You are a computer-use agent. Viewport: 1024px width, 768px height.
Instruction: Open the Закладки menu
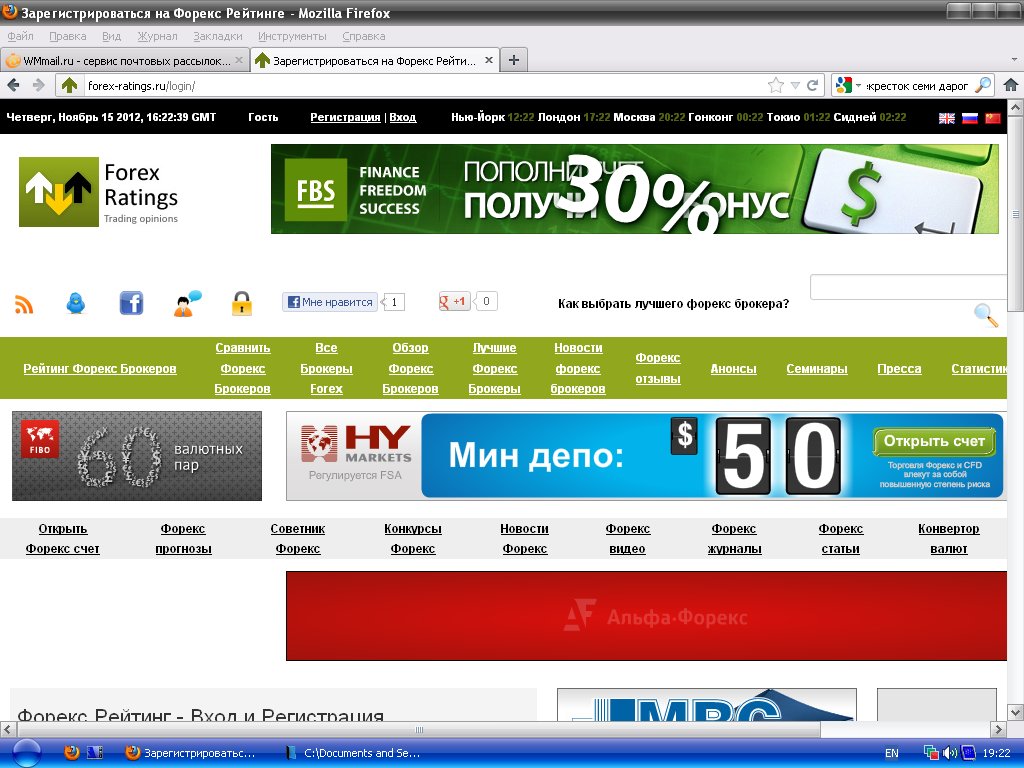(217, 36)
